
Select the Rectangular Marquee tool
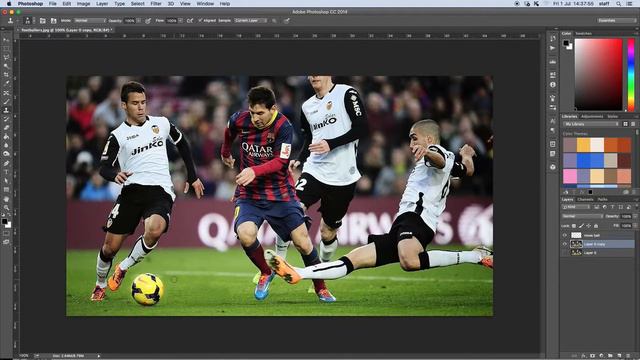(7, 49)
